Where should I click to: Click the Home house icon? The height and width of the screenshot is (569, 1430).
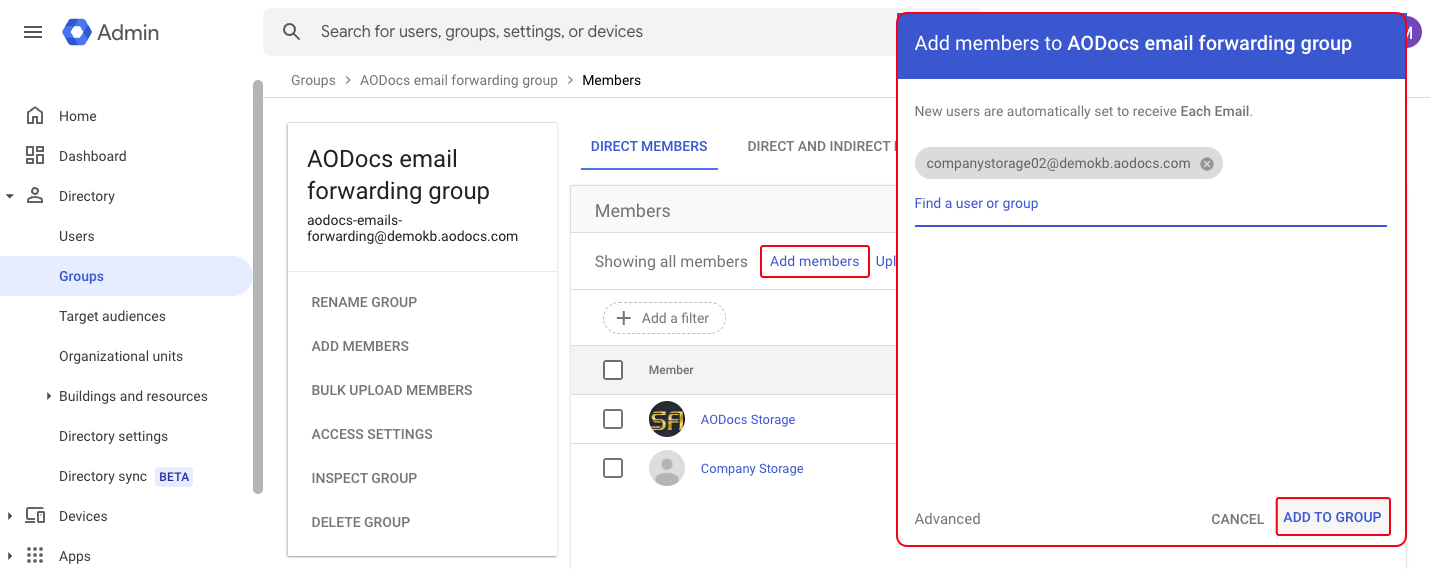35,116
